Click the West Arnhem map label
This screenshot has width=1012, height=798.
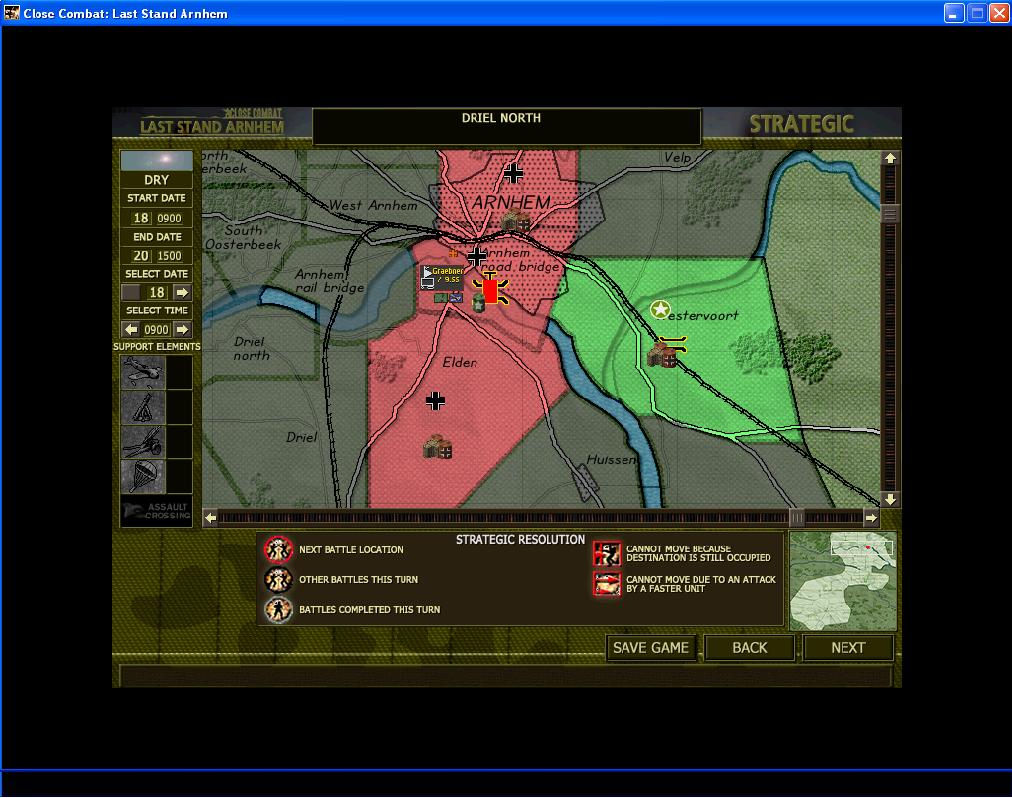click(x=373, y=205)
